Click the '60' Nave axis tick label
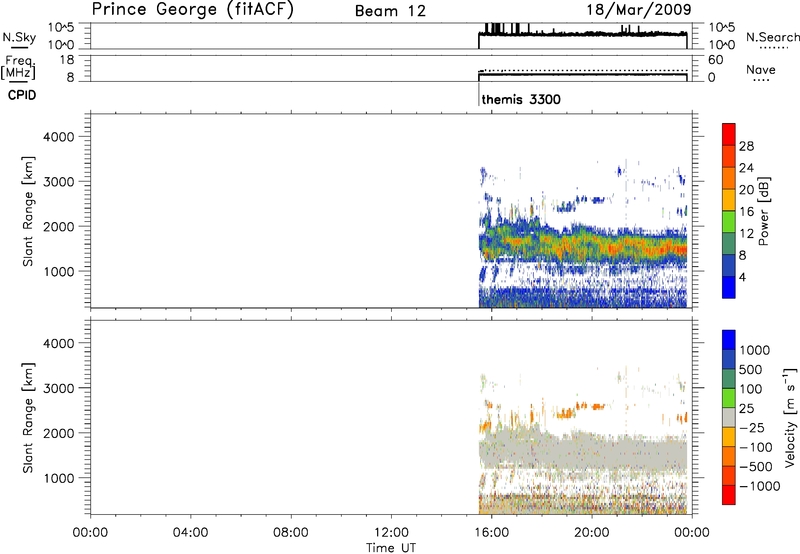The height and width of the screenshot is (554, 800). tap(715, 60)
